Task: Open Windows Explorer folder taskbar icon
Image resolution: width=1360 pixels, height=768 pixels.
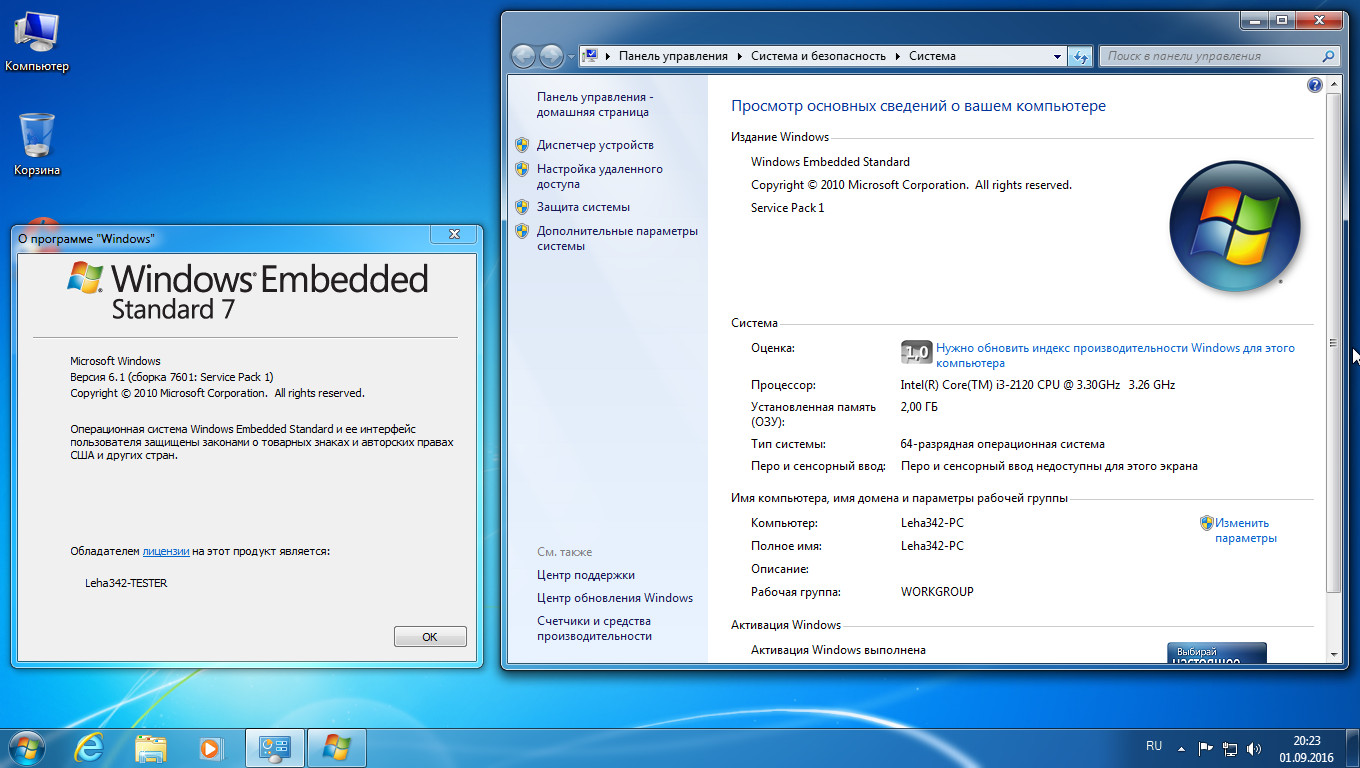Action: click(x=150, y=747)
